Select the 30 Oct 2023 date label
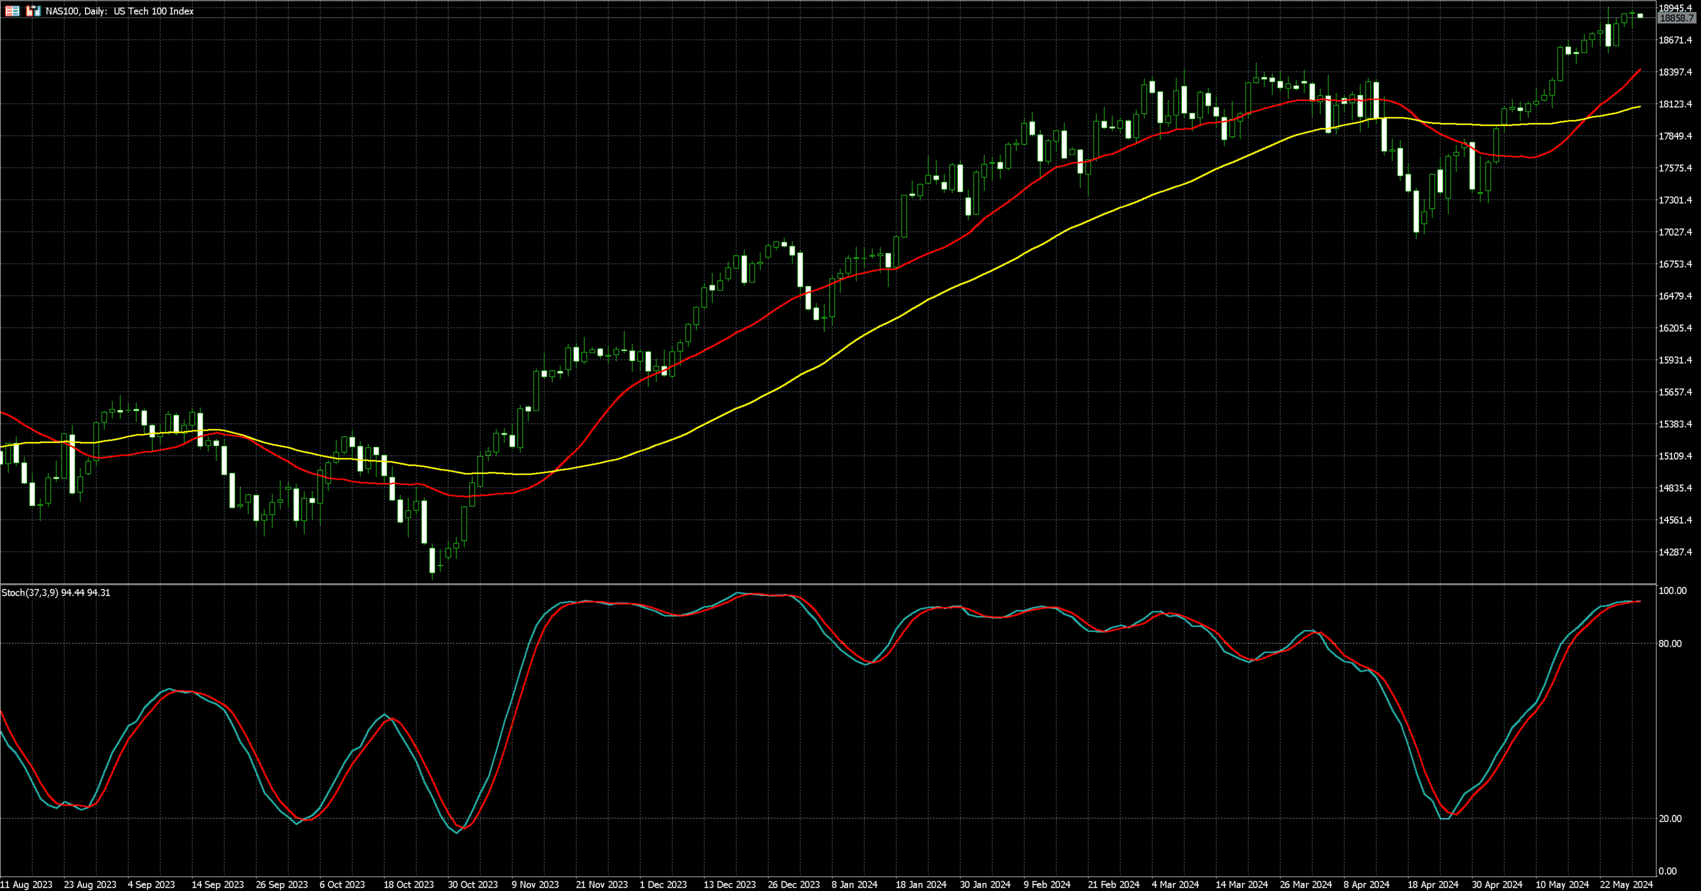This screenshot has width=1701, height=891. [x=472, y=884]
